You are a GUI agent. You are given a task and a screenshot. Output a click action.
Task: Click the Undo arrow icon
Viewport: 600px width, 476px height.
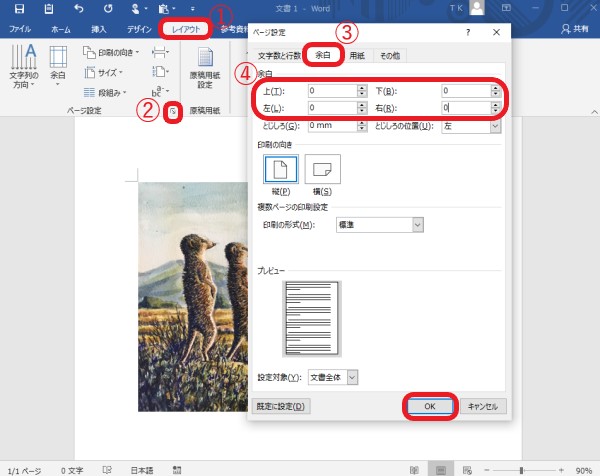click(x=78, y=9)
